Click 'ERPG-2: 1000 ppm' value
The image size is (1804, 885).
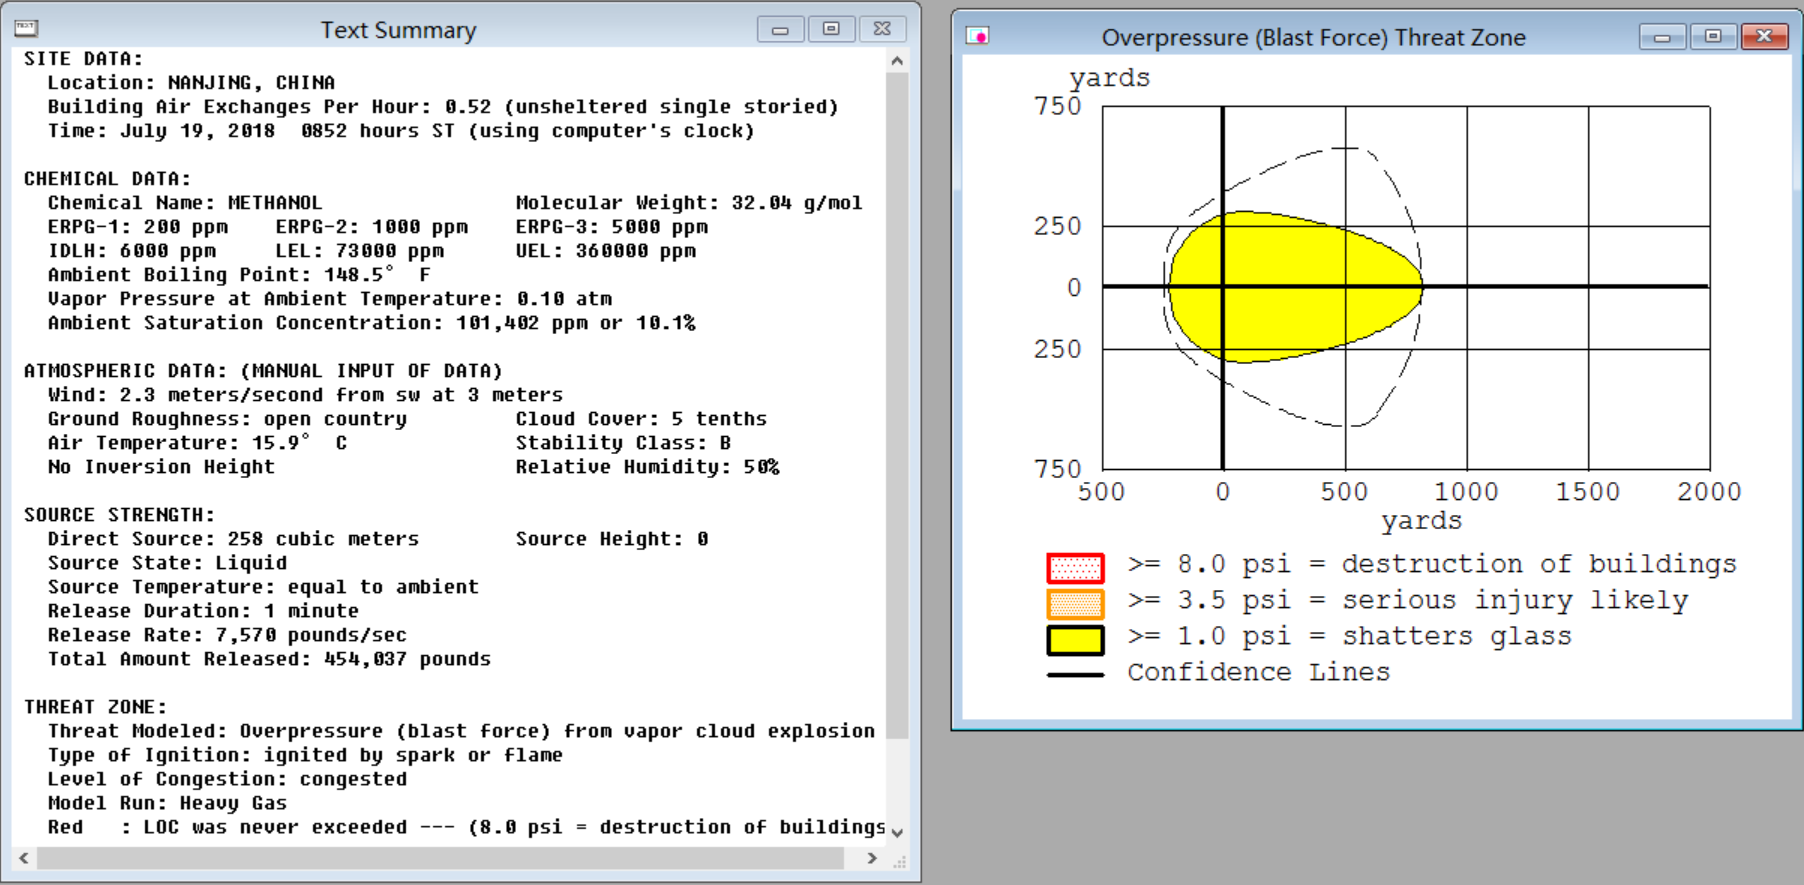click(372, 227)
